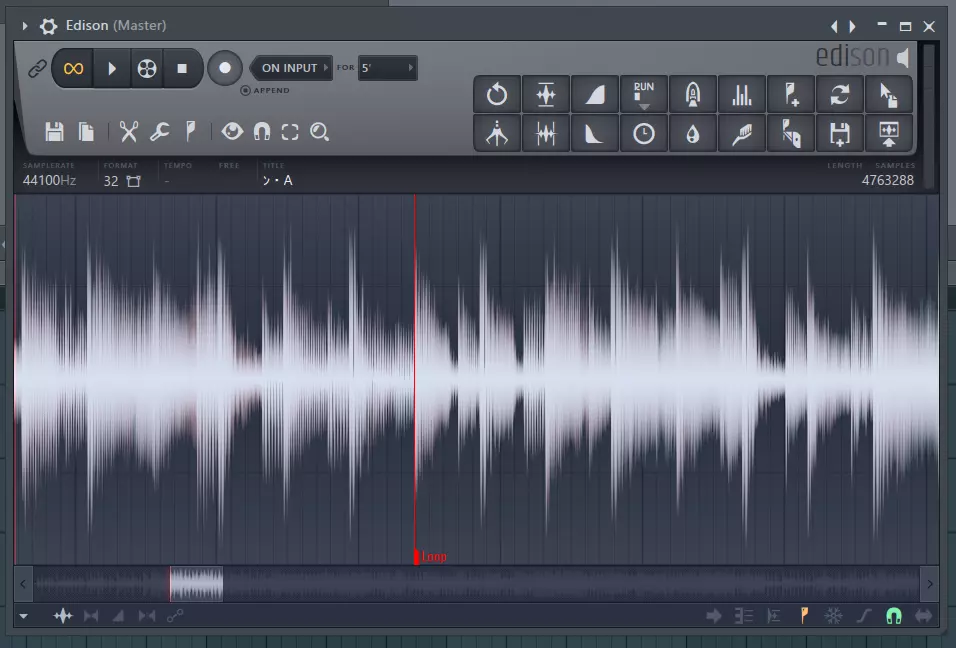The image size is (956, 648).
Task: Open the magnifier zoom menu
Action: tap(319, 132)
